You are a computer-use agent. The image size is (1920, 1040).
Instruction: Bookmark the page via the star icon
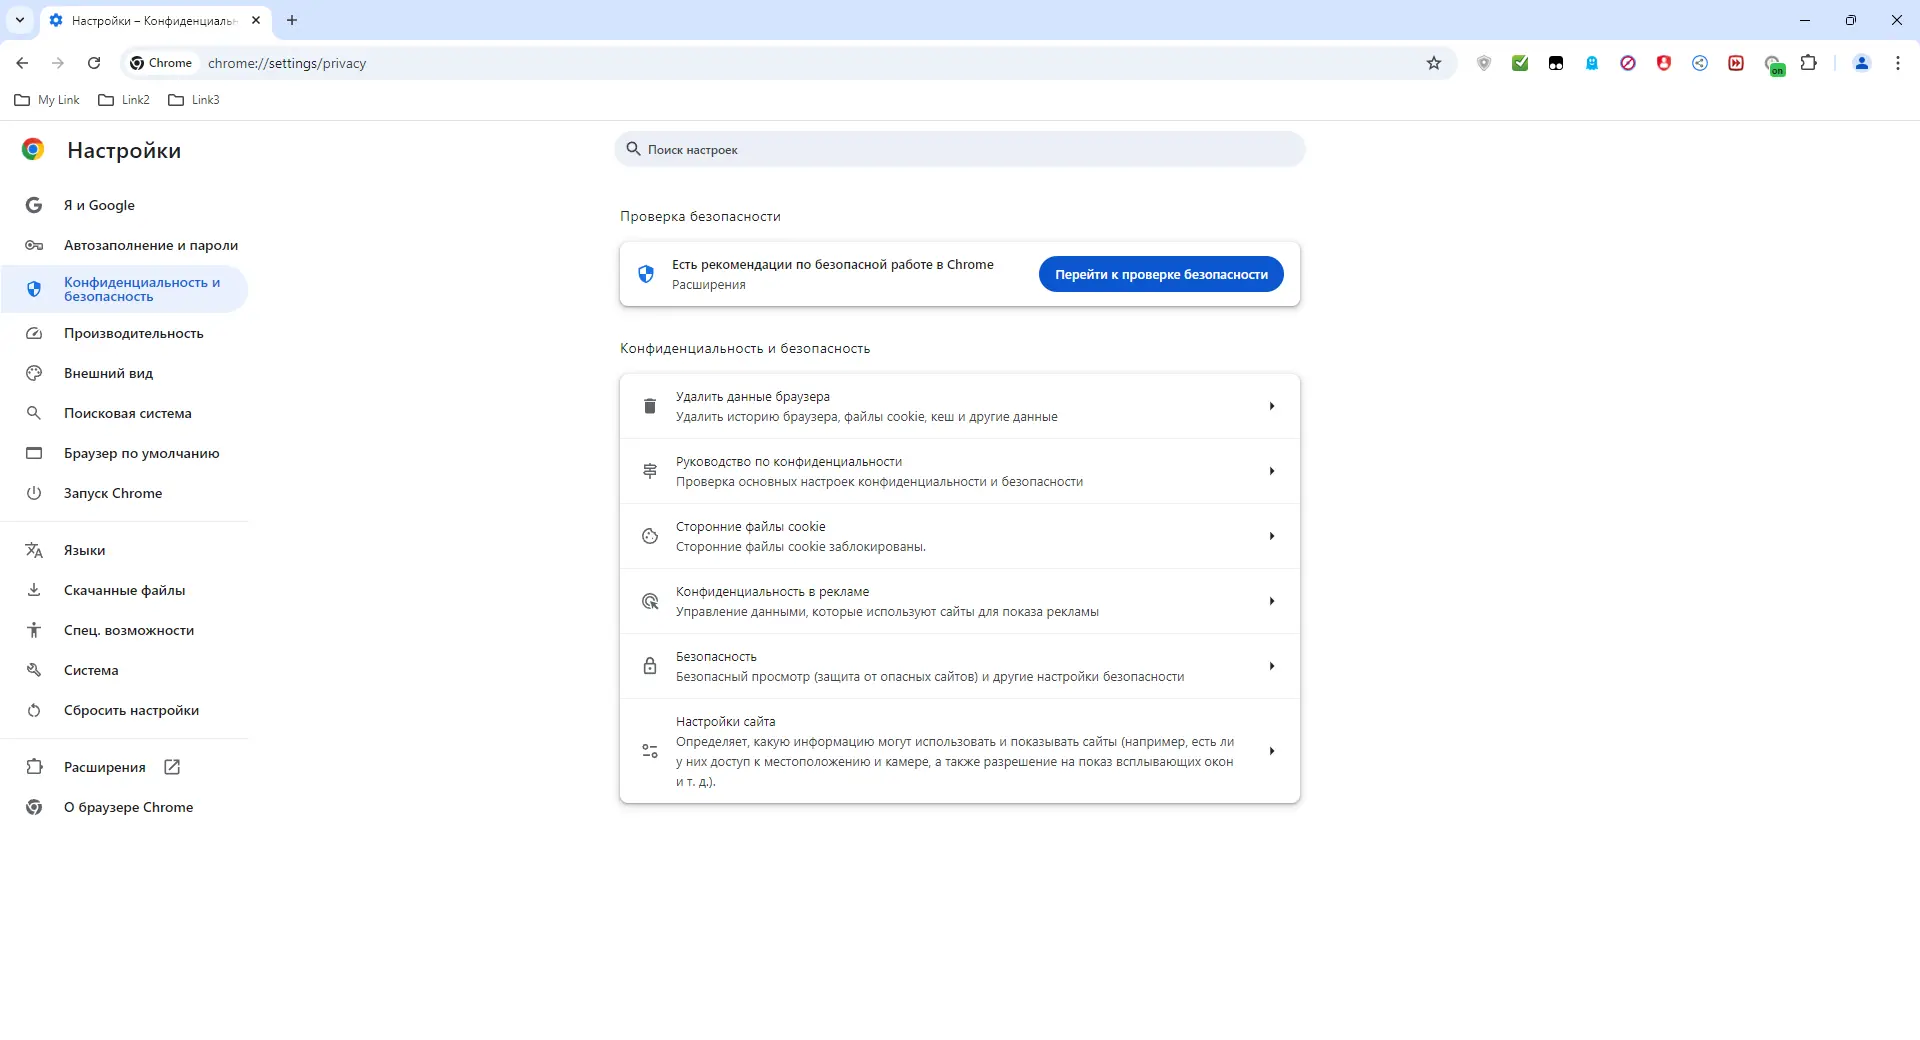tap(1434, 63)
